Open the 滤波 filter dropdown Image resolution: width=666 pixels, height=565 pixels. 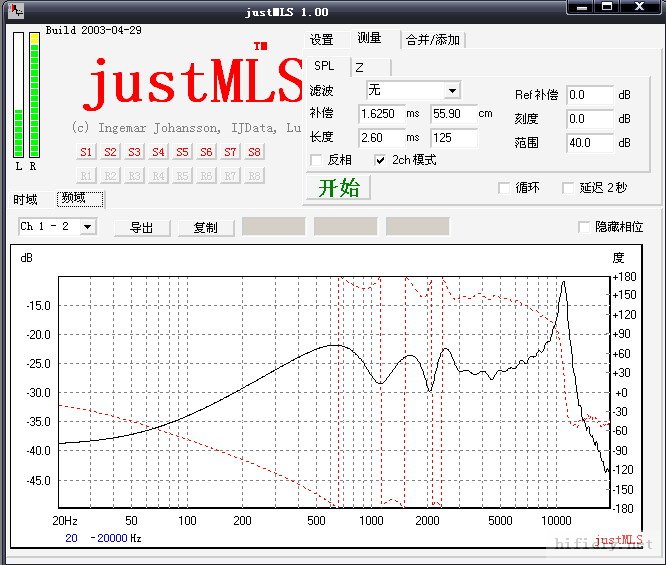click(452, 91)
